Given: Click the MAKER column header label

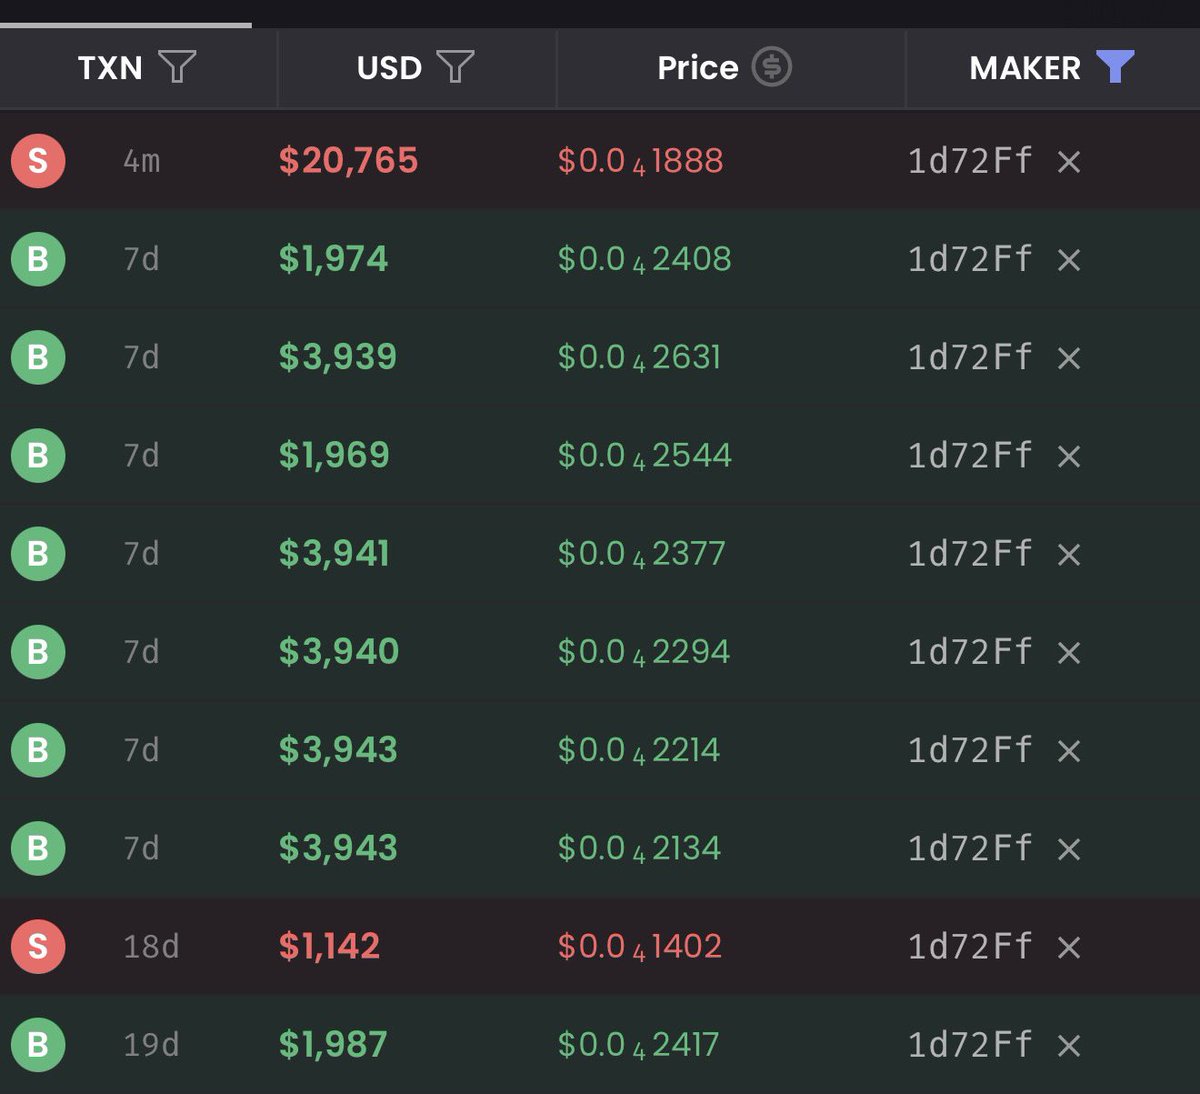Looking at the screenshot, I should (x=1025, y=68).
